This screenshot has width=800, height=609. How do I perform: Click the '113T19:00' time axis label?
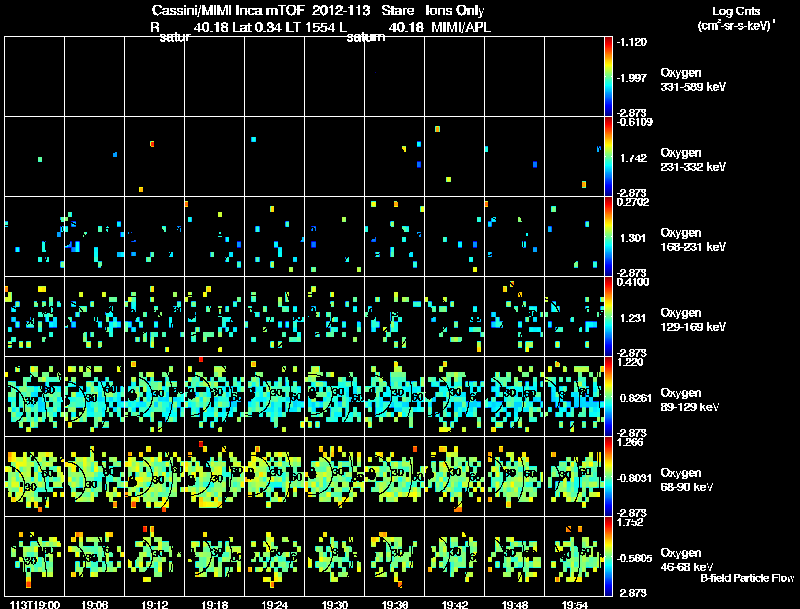pos(35,604)
